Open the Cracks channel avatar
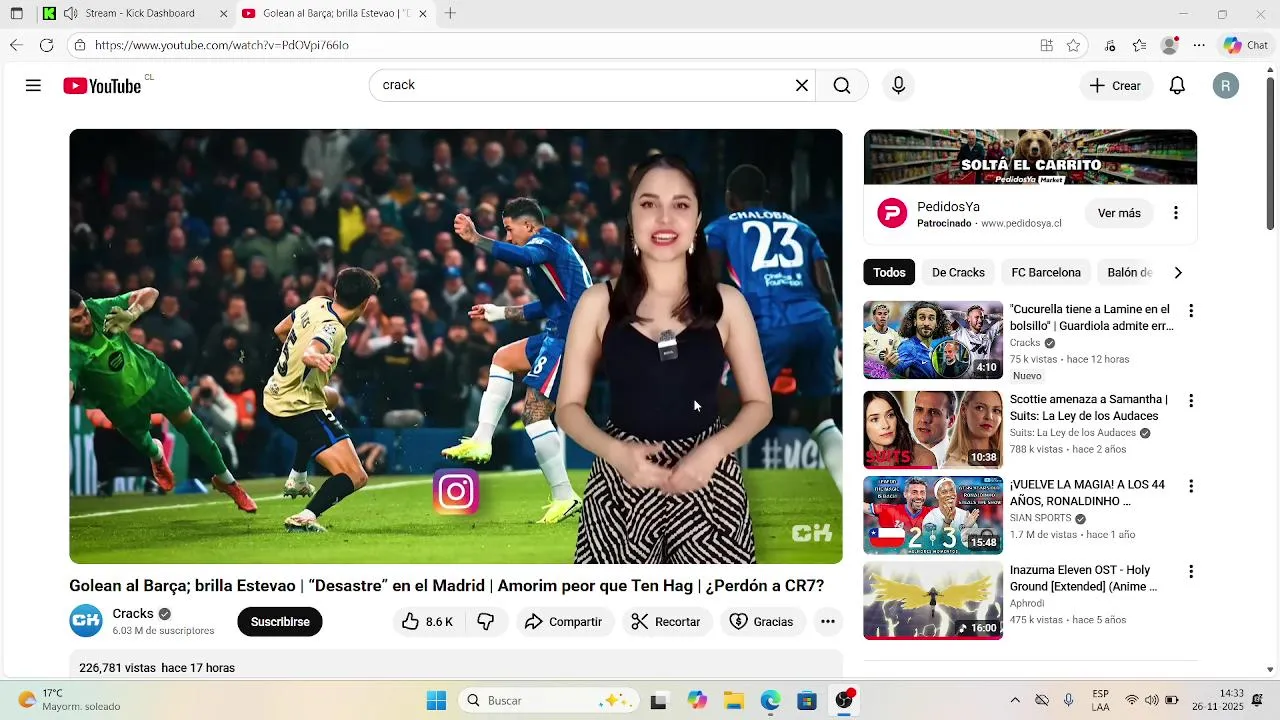This screenshot has width=1280, height=720. click(86, 621)
